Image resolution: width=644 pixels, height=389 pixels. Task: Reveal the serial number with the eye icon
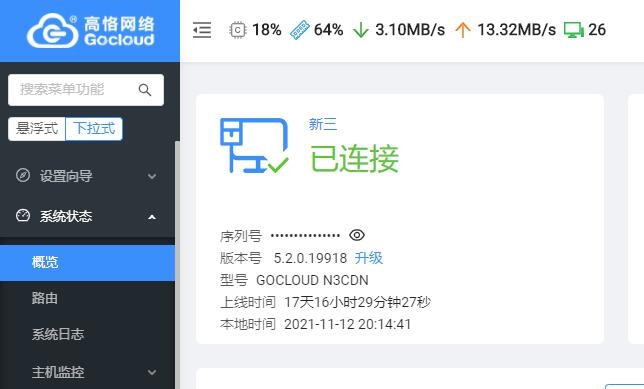[357, 235]
